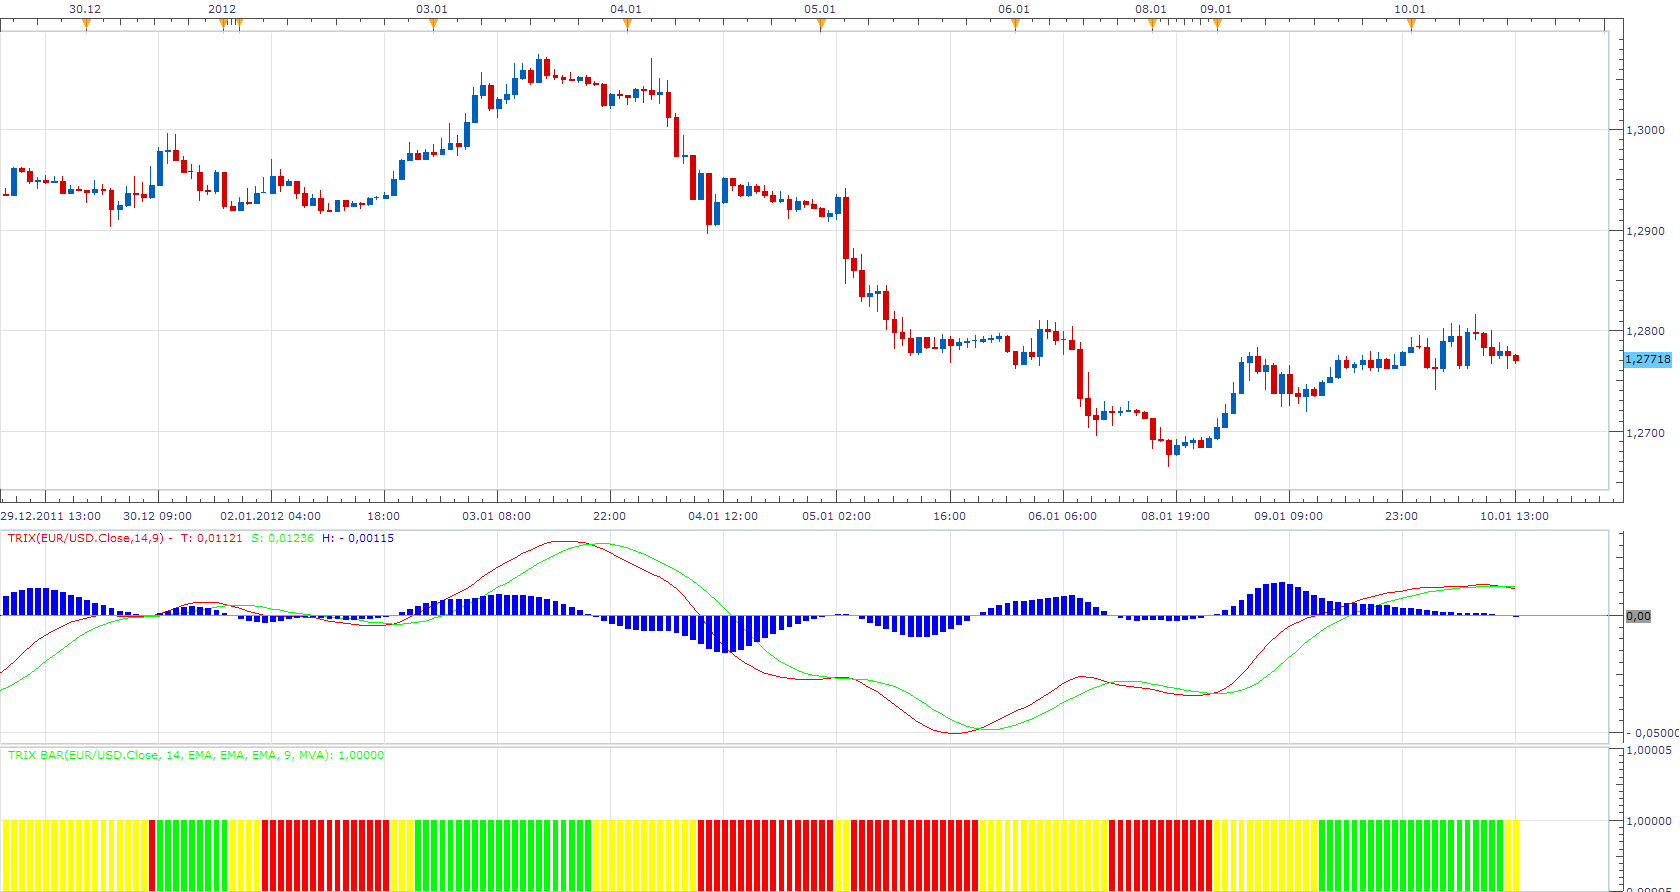Select the 10.01 day marker triangle
The height and width of the screenshot is (892, 1680).
pyautogui.click(x=1411, y=25)
